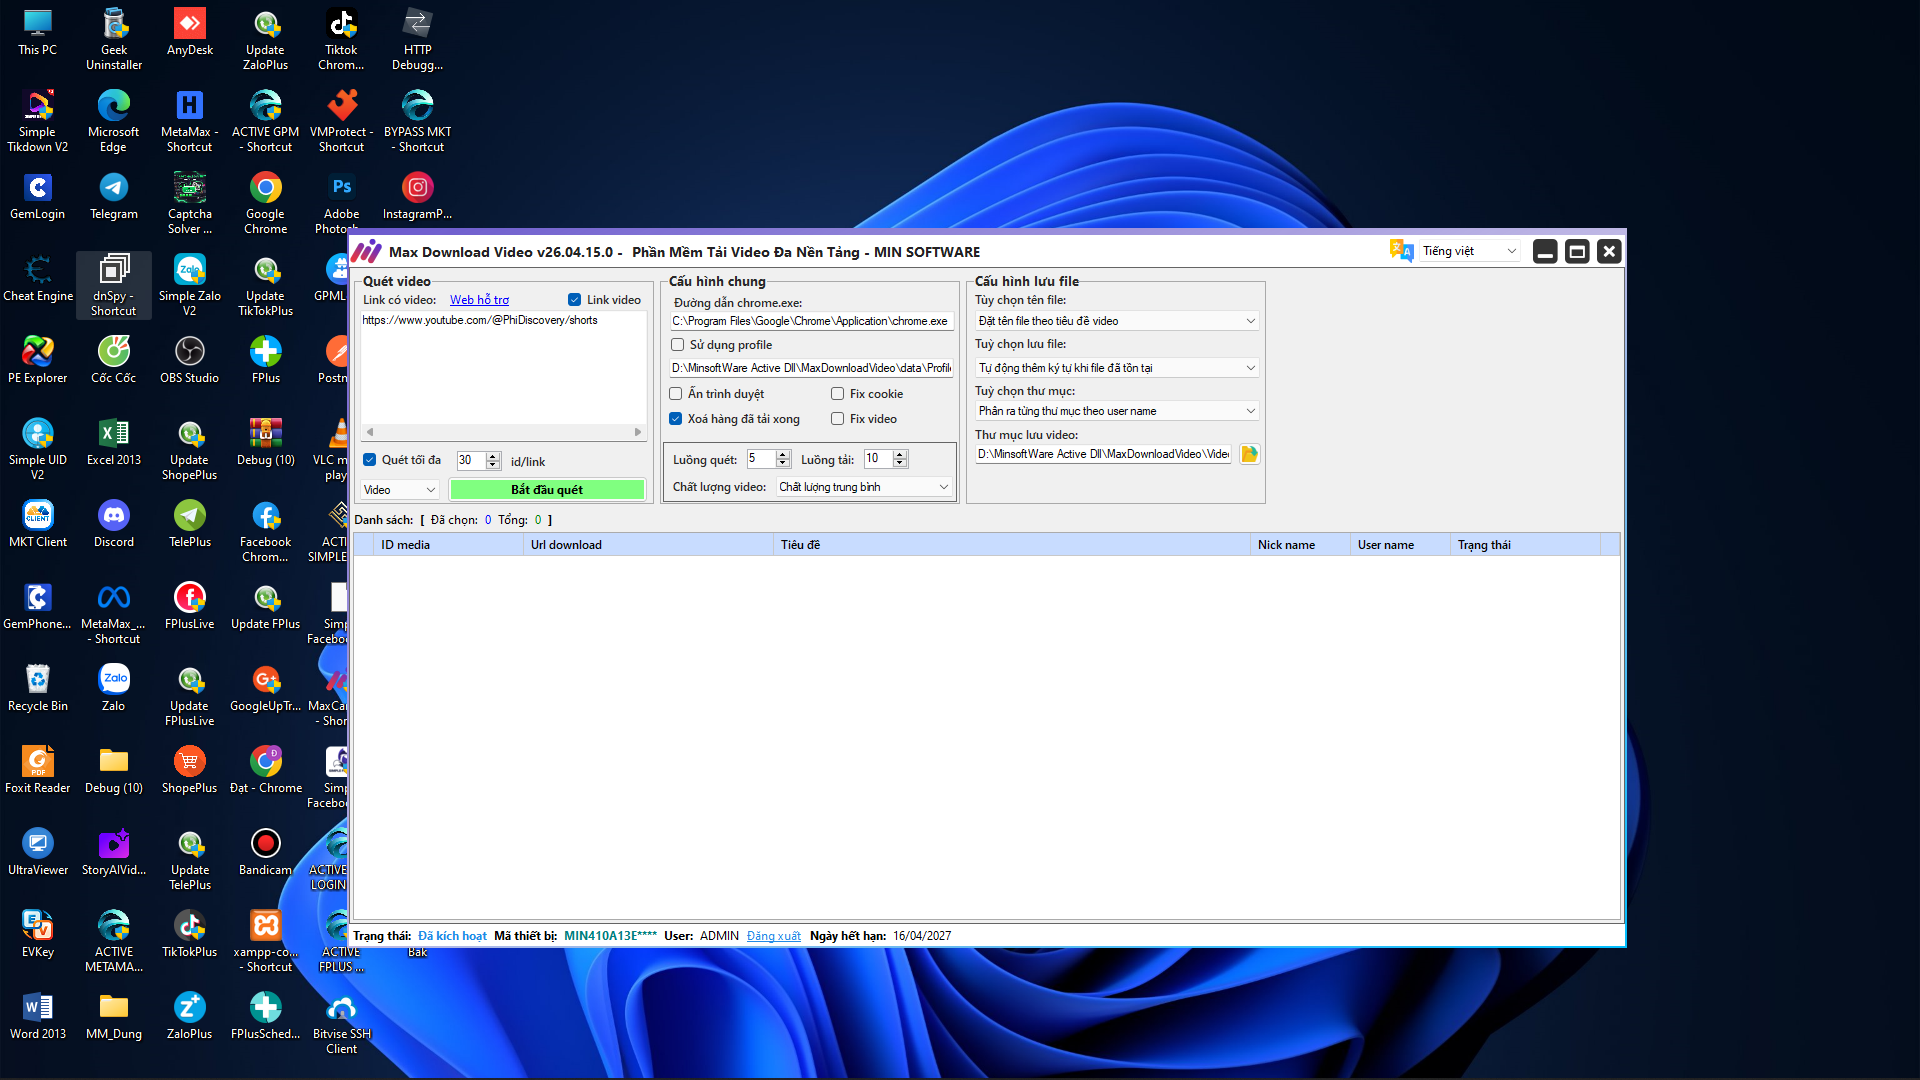Open Cốc Cốc browser icon
This screenshot has height=1080, width=1920.
114,361
